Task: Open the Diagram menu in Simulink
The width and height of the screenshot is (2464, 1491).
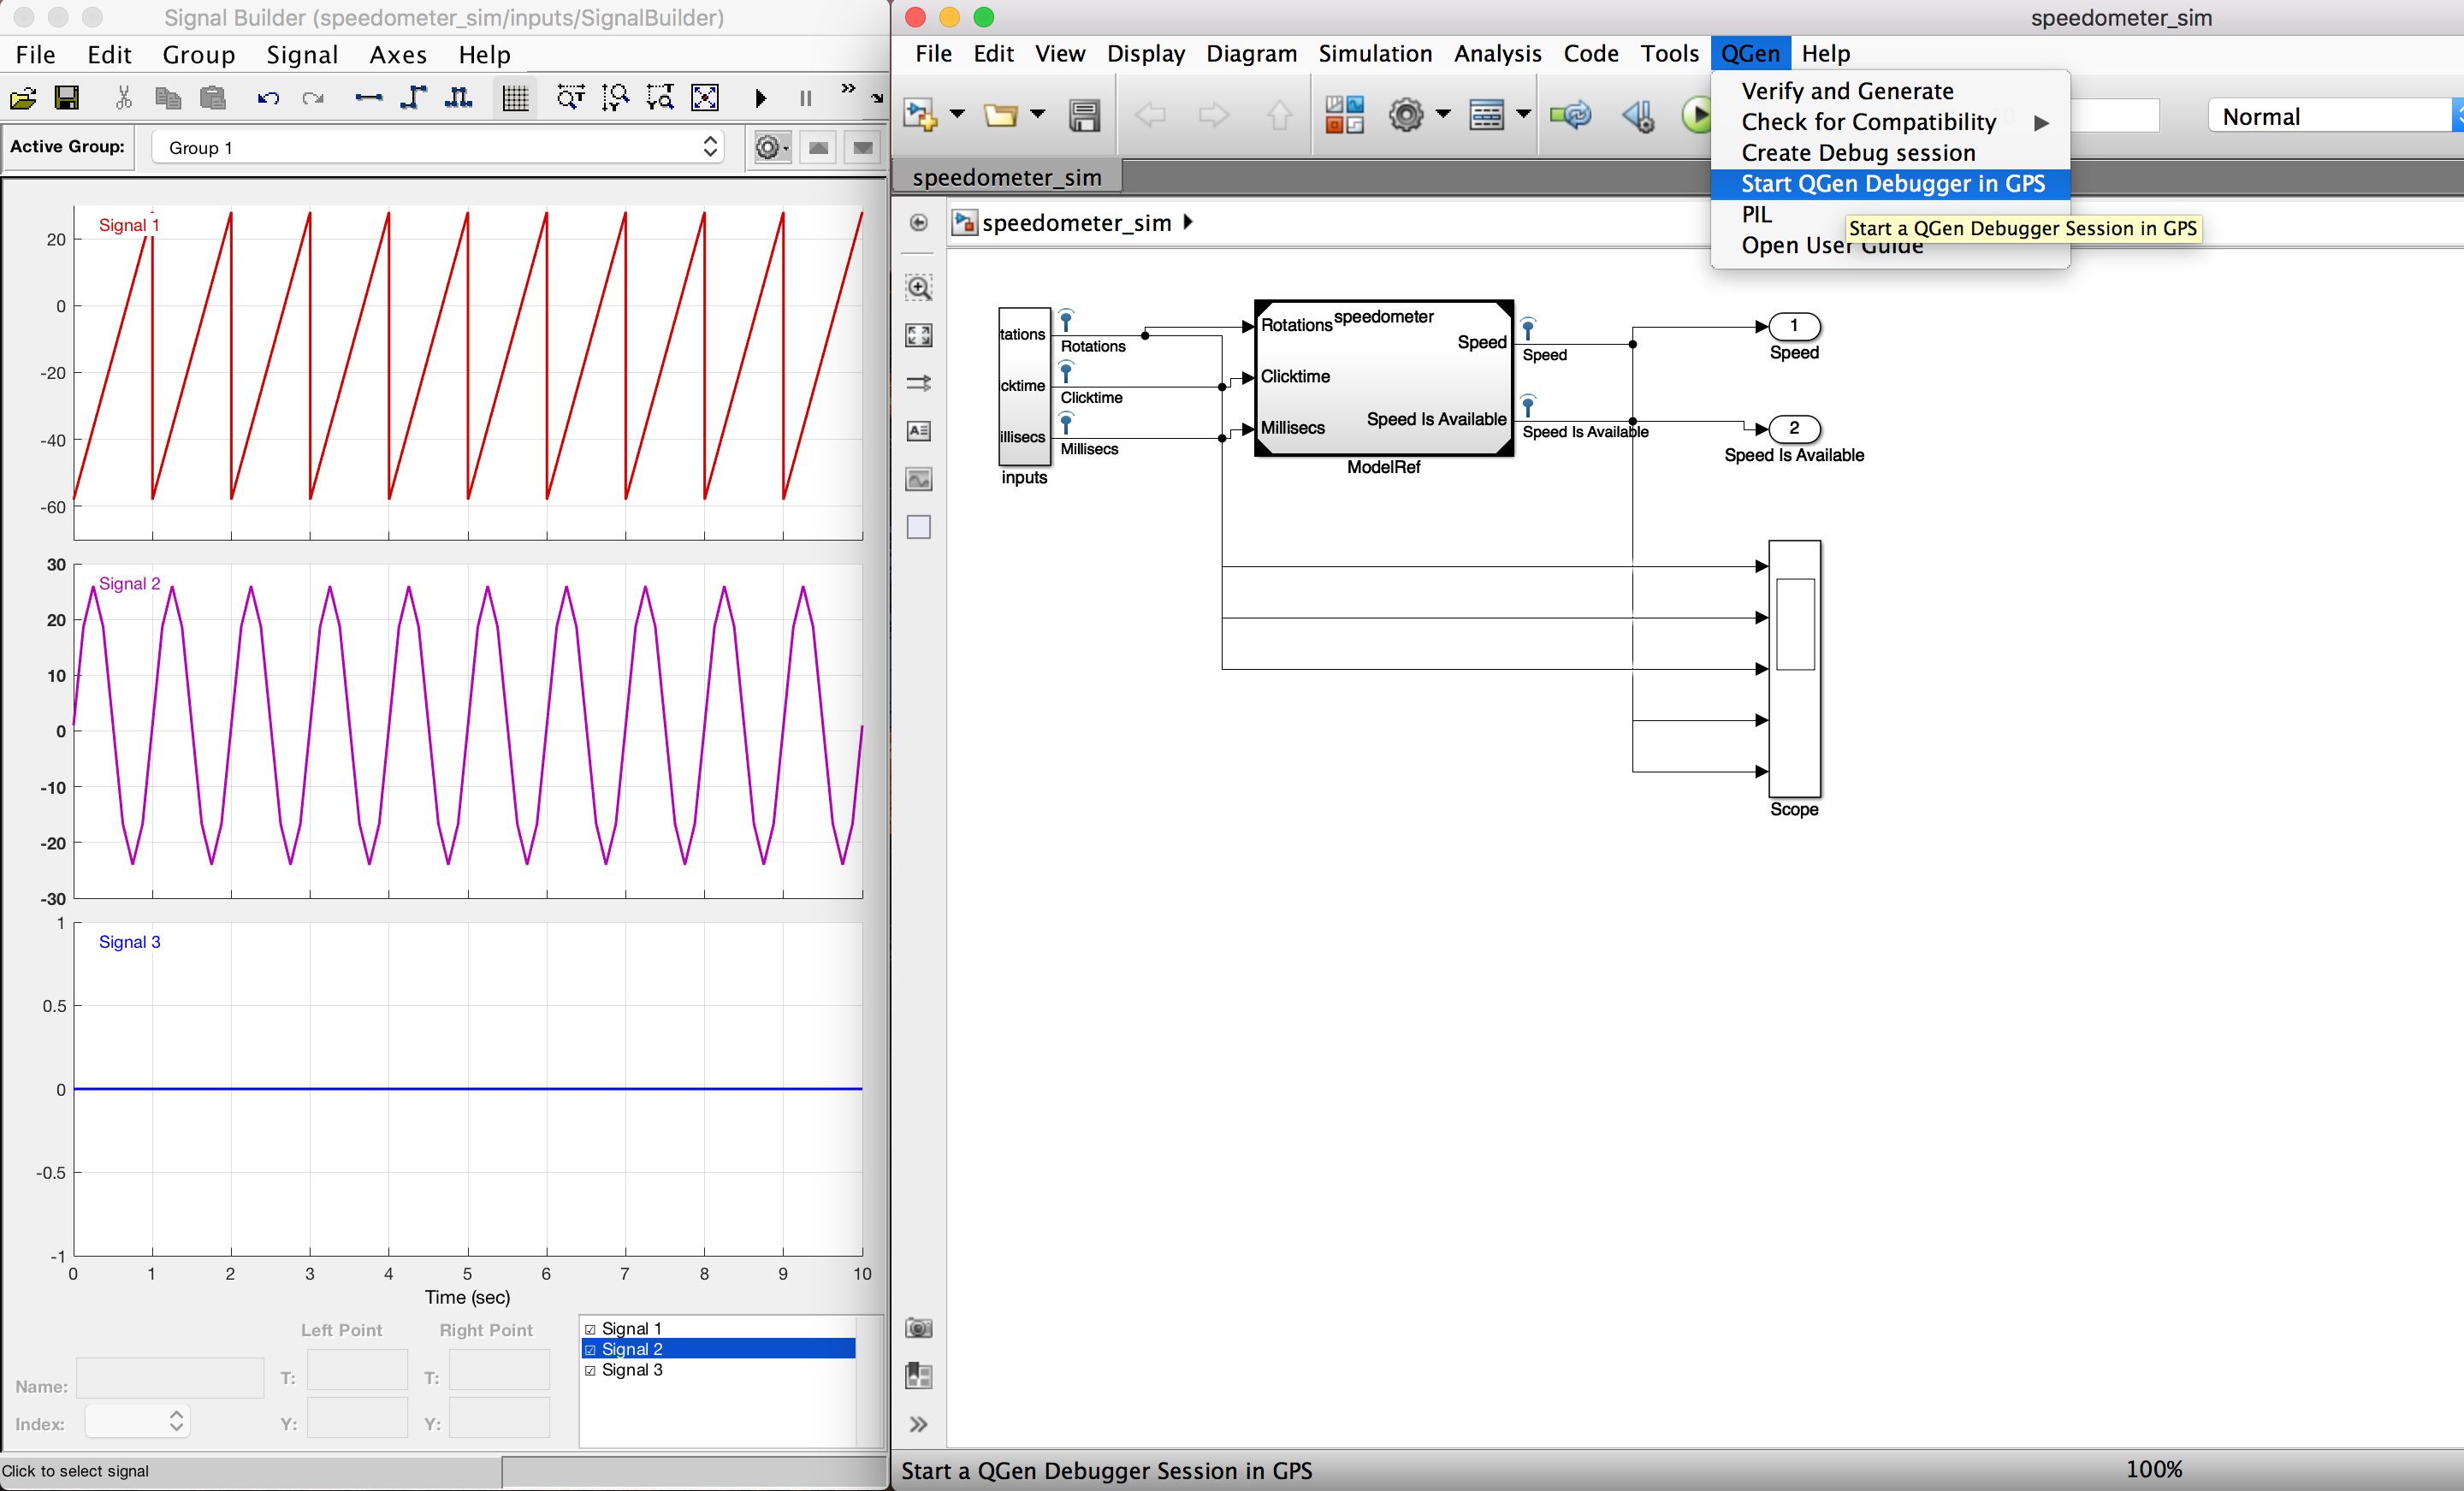Action: tap(1251, 54)
